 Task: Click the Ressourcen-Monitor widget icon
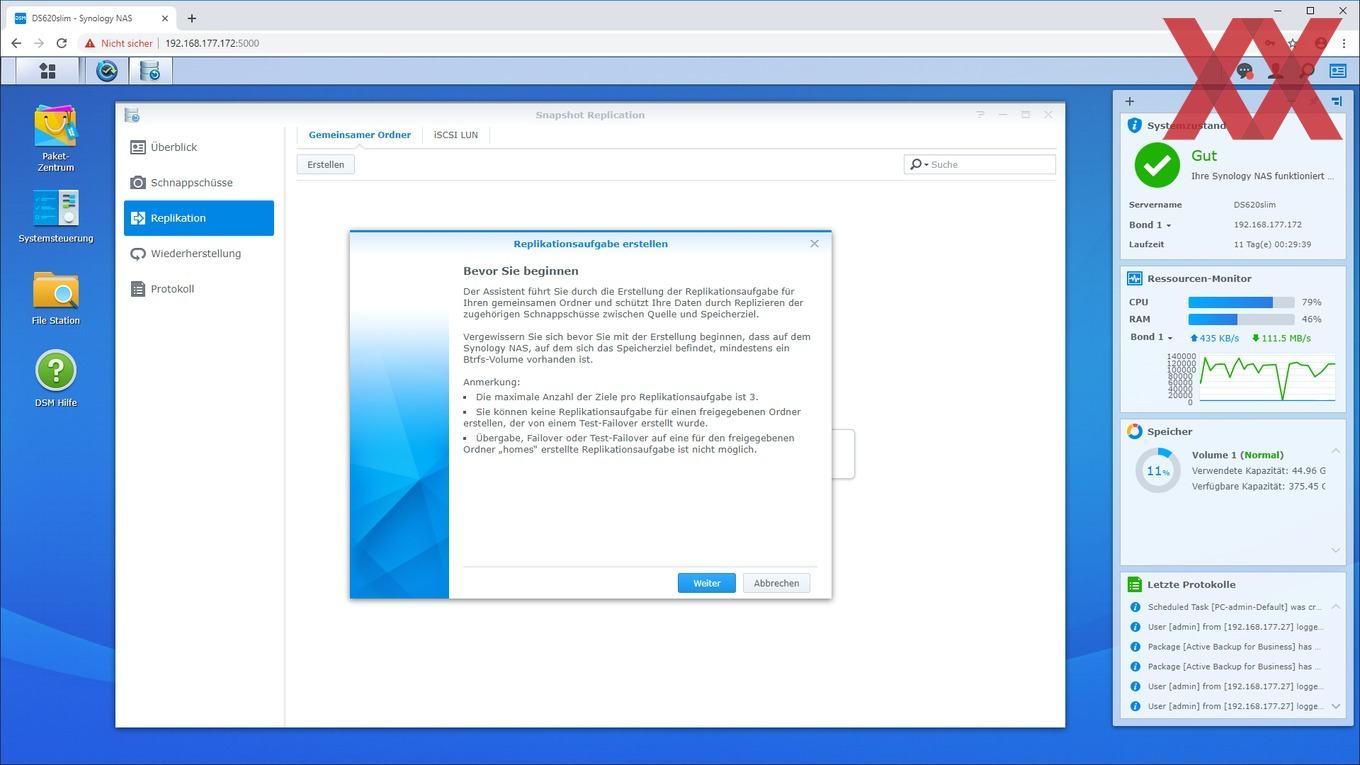(x=1134, y=279)
